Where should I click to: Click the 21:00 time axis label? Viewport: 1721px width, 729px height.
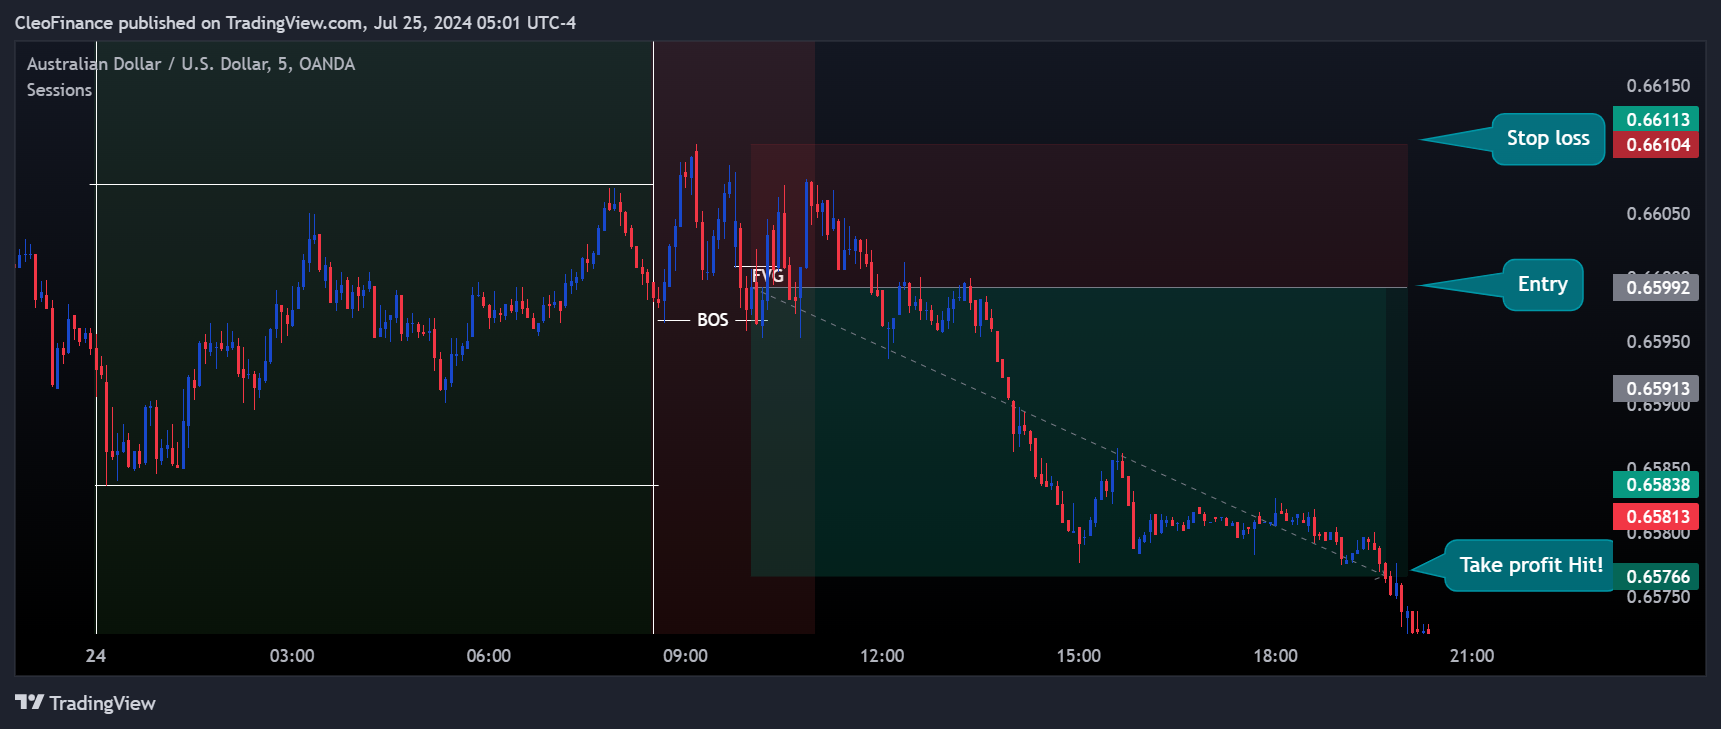pyautogui.click(x=1472, y=656)
